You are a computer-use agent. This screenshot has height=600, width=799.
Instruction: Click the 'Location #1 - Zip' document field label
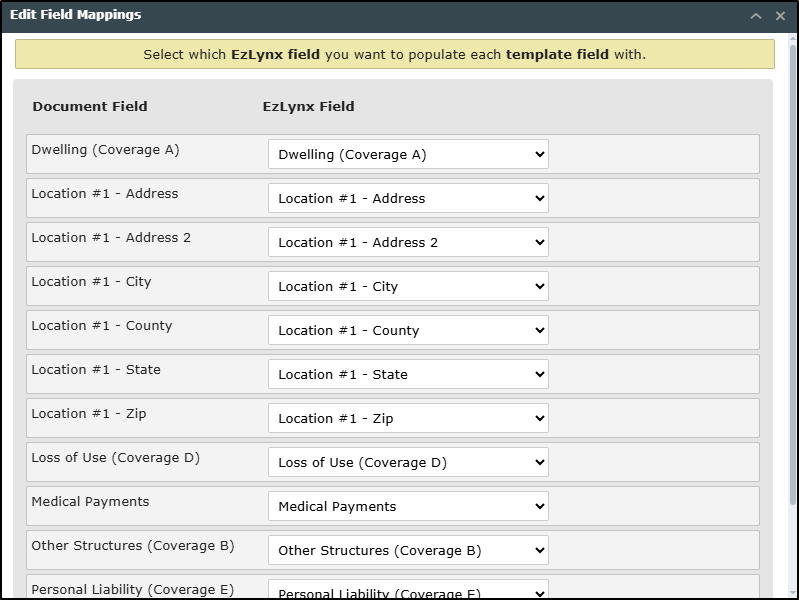pyautogui.click(x=89, y=414)
